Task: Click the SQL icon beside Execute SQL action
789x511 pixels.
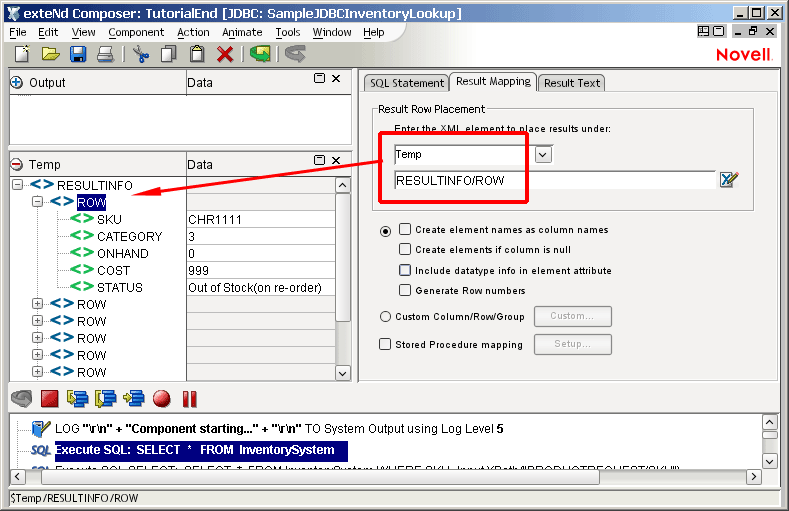Action: [40, 450]
